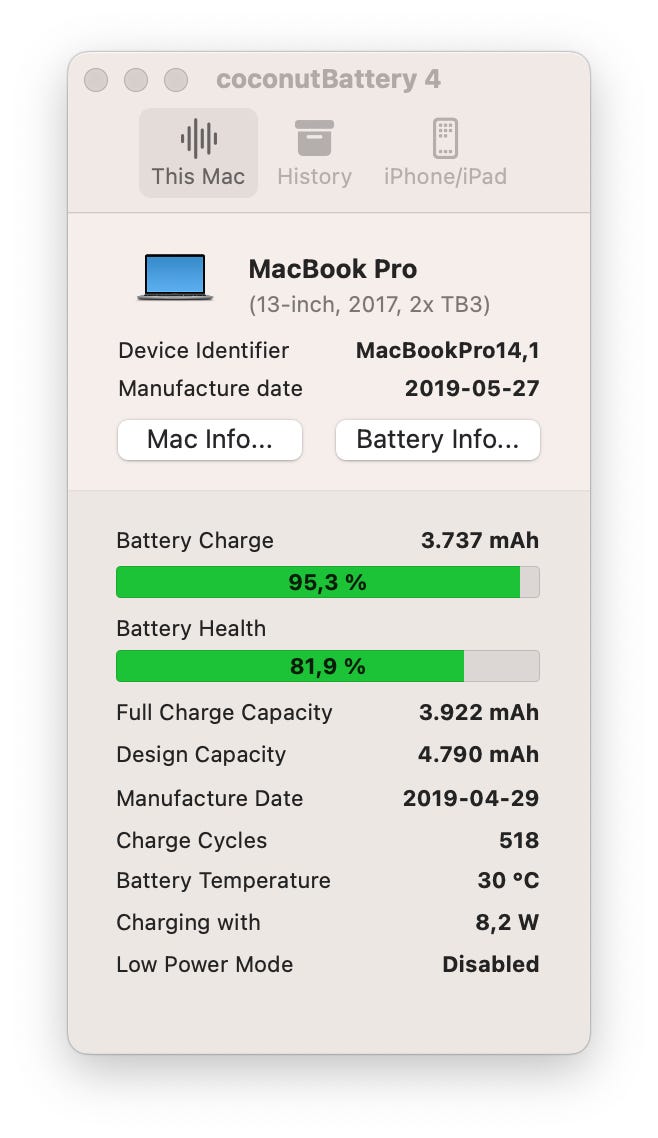The image size is (658, 1138).
Task: Click the Battery Charge 95,3 % bar
Action: pos(328,582)
